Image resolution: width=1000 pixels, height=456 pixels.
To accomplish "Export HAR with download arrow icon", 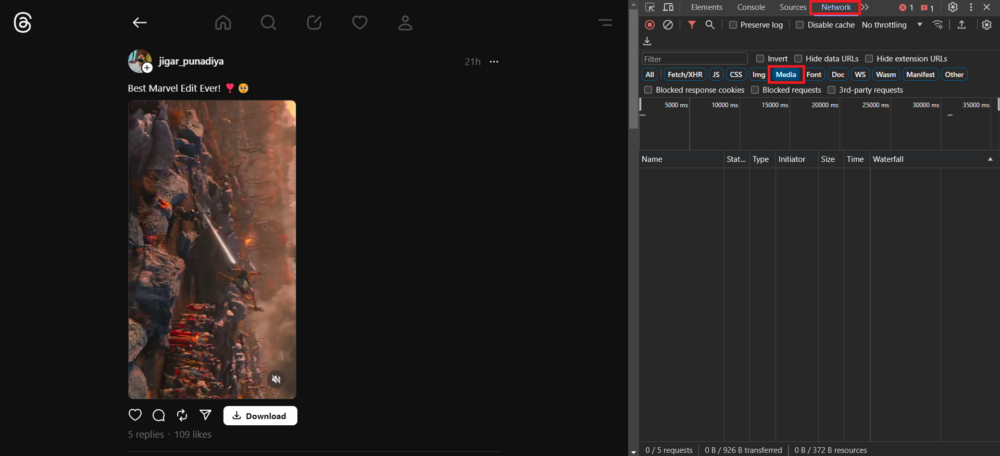I will 647,41.
